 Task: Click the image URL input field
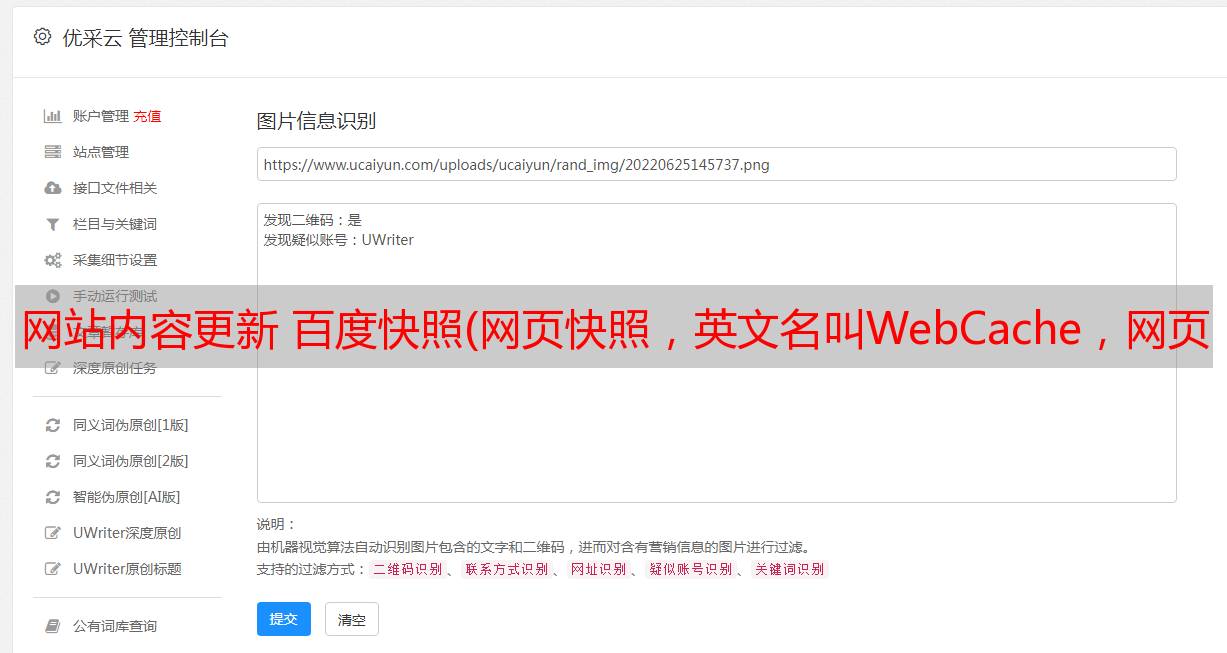coord(716,164)
